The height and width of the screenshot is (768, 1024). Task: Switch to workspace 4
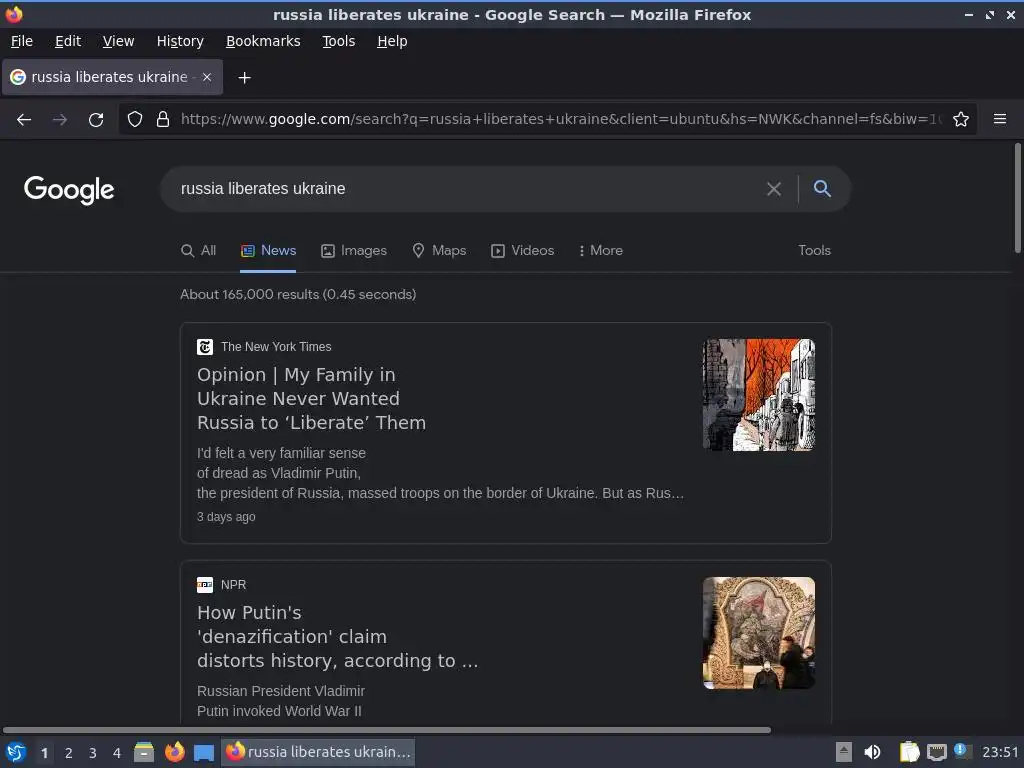click(x=117, y=753)
